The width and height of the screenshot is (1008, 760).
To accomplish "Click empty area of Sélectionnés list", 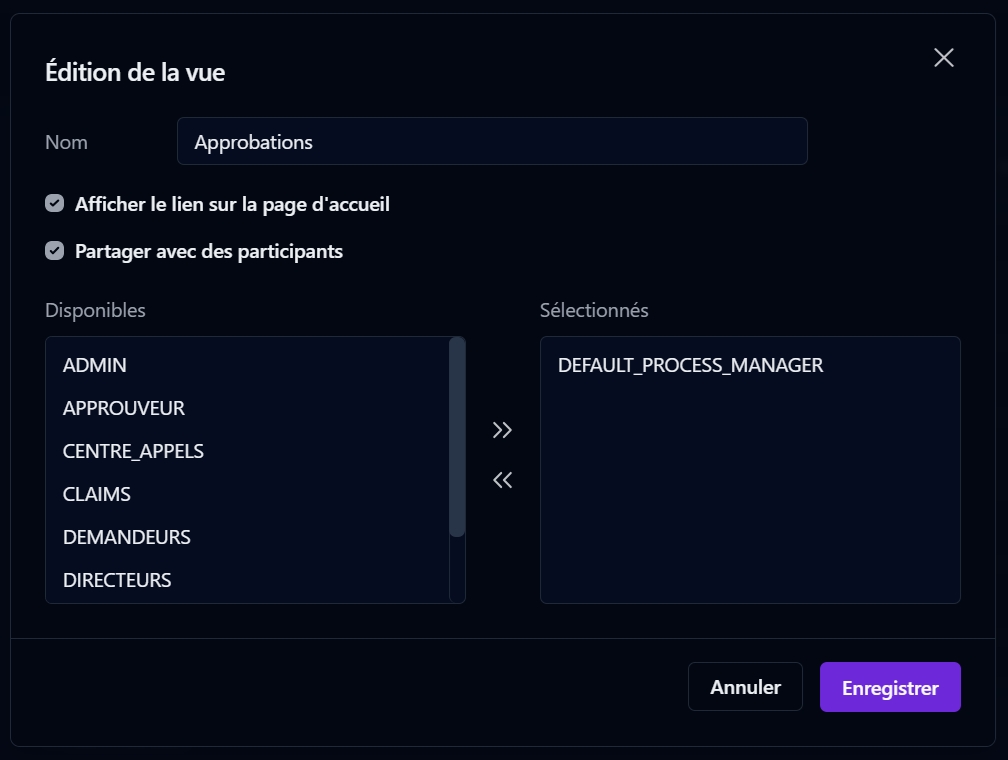I will (750, 500).
